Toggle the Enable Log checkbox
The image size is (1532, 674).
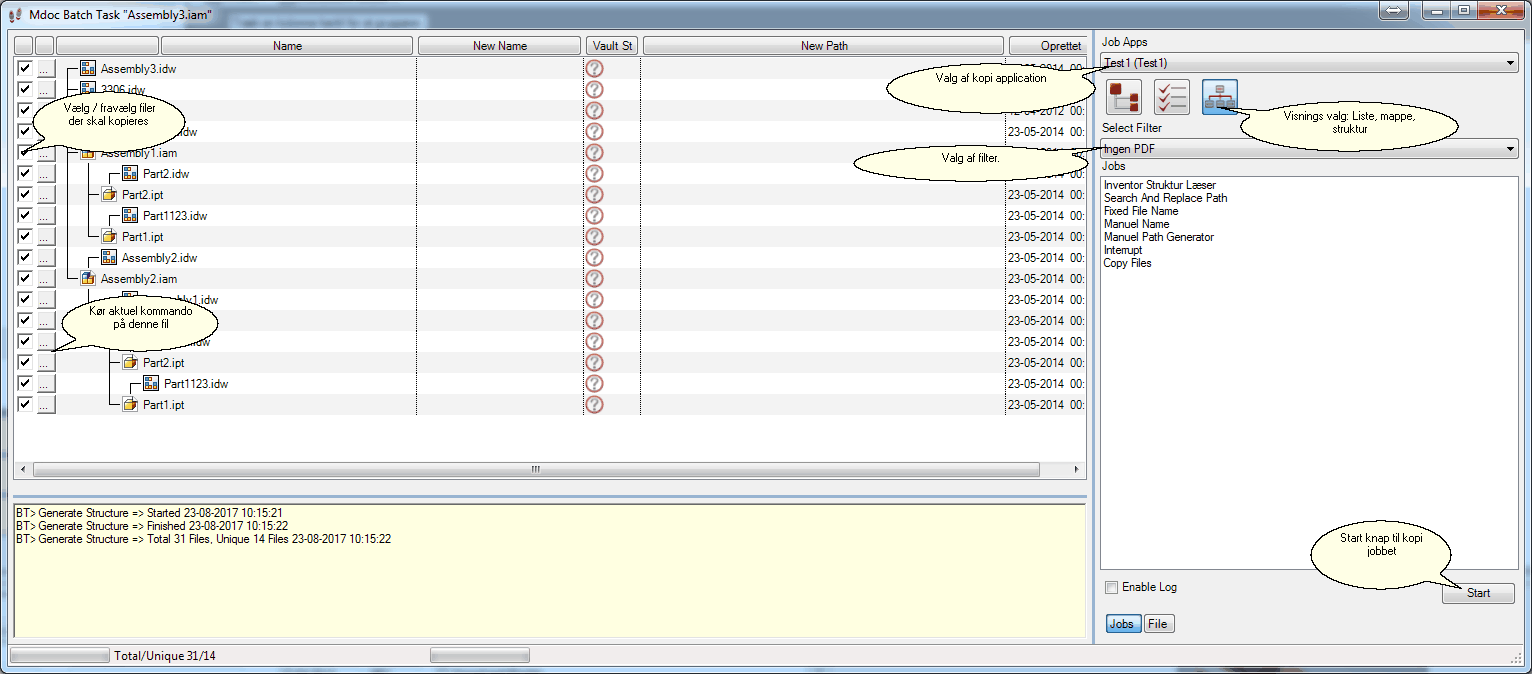1112,588
